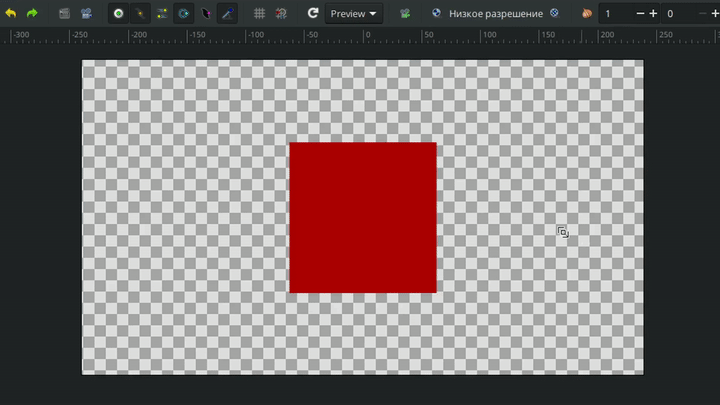Click the green Redo arrow icon
Image resolution: width=720 pixels, height=405 pixels.
[32, 14]
